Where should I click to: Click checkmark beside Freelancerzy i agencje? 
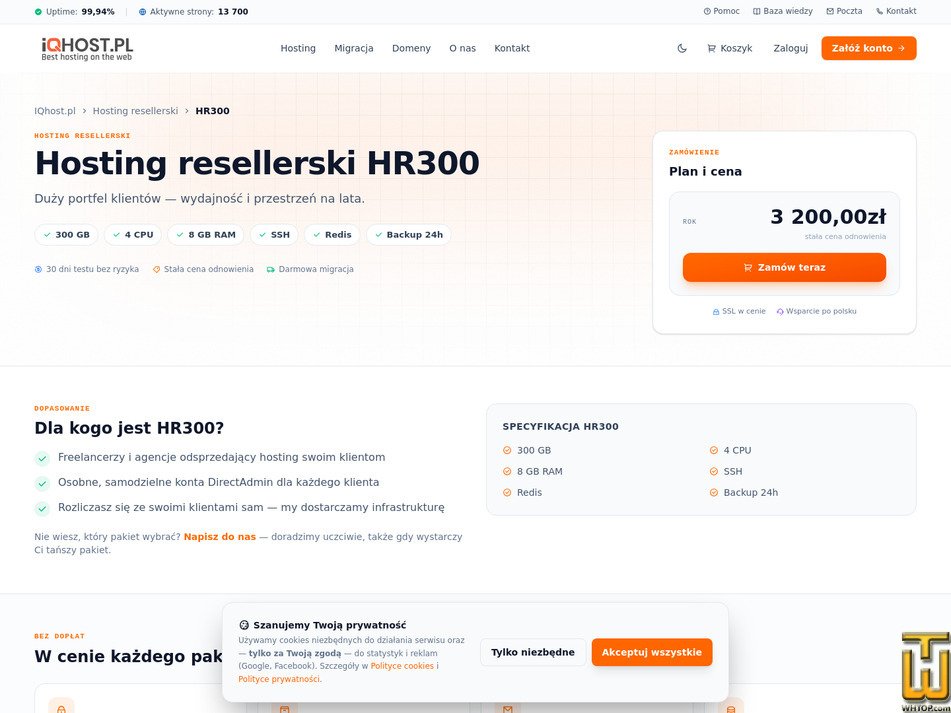(42, 458)
